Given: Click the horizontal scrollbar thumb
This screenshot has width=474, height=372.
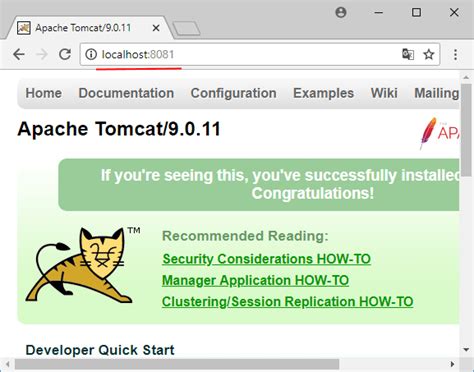Looking at the screenshot, I should [177, 364].
